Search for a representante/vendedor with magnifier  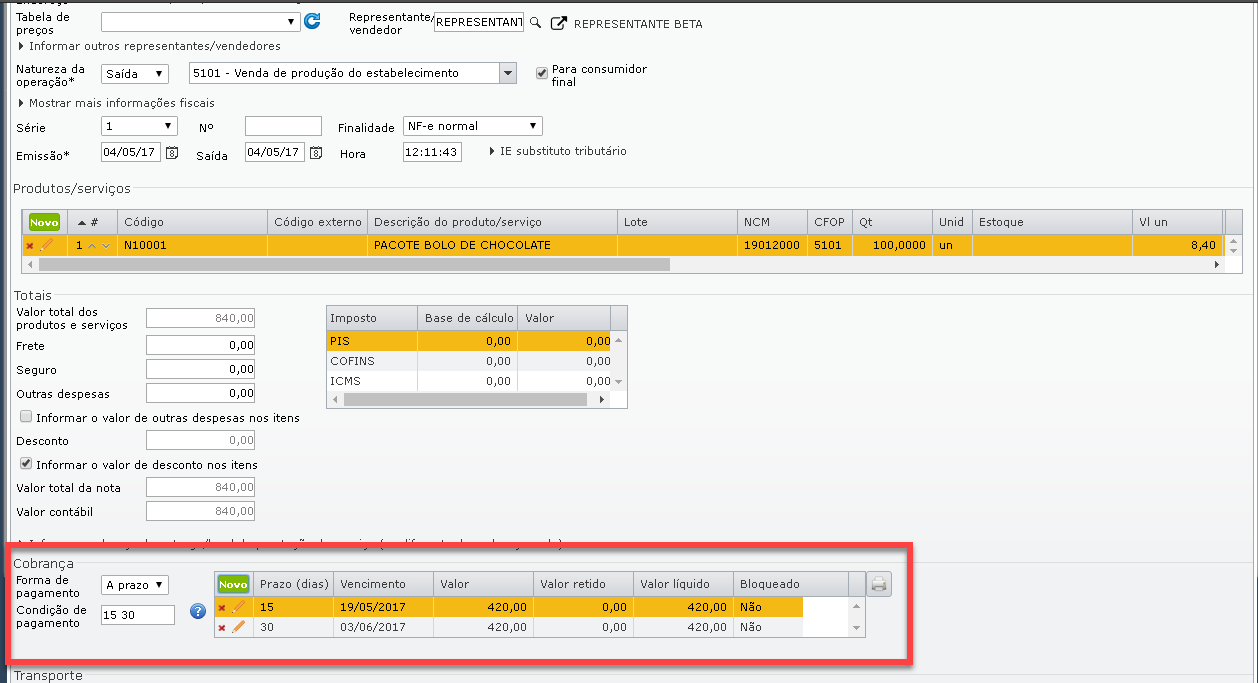click(x=535, y=23)
